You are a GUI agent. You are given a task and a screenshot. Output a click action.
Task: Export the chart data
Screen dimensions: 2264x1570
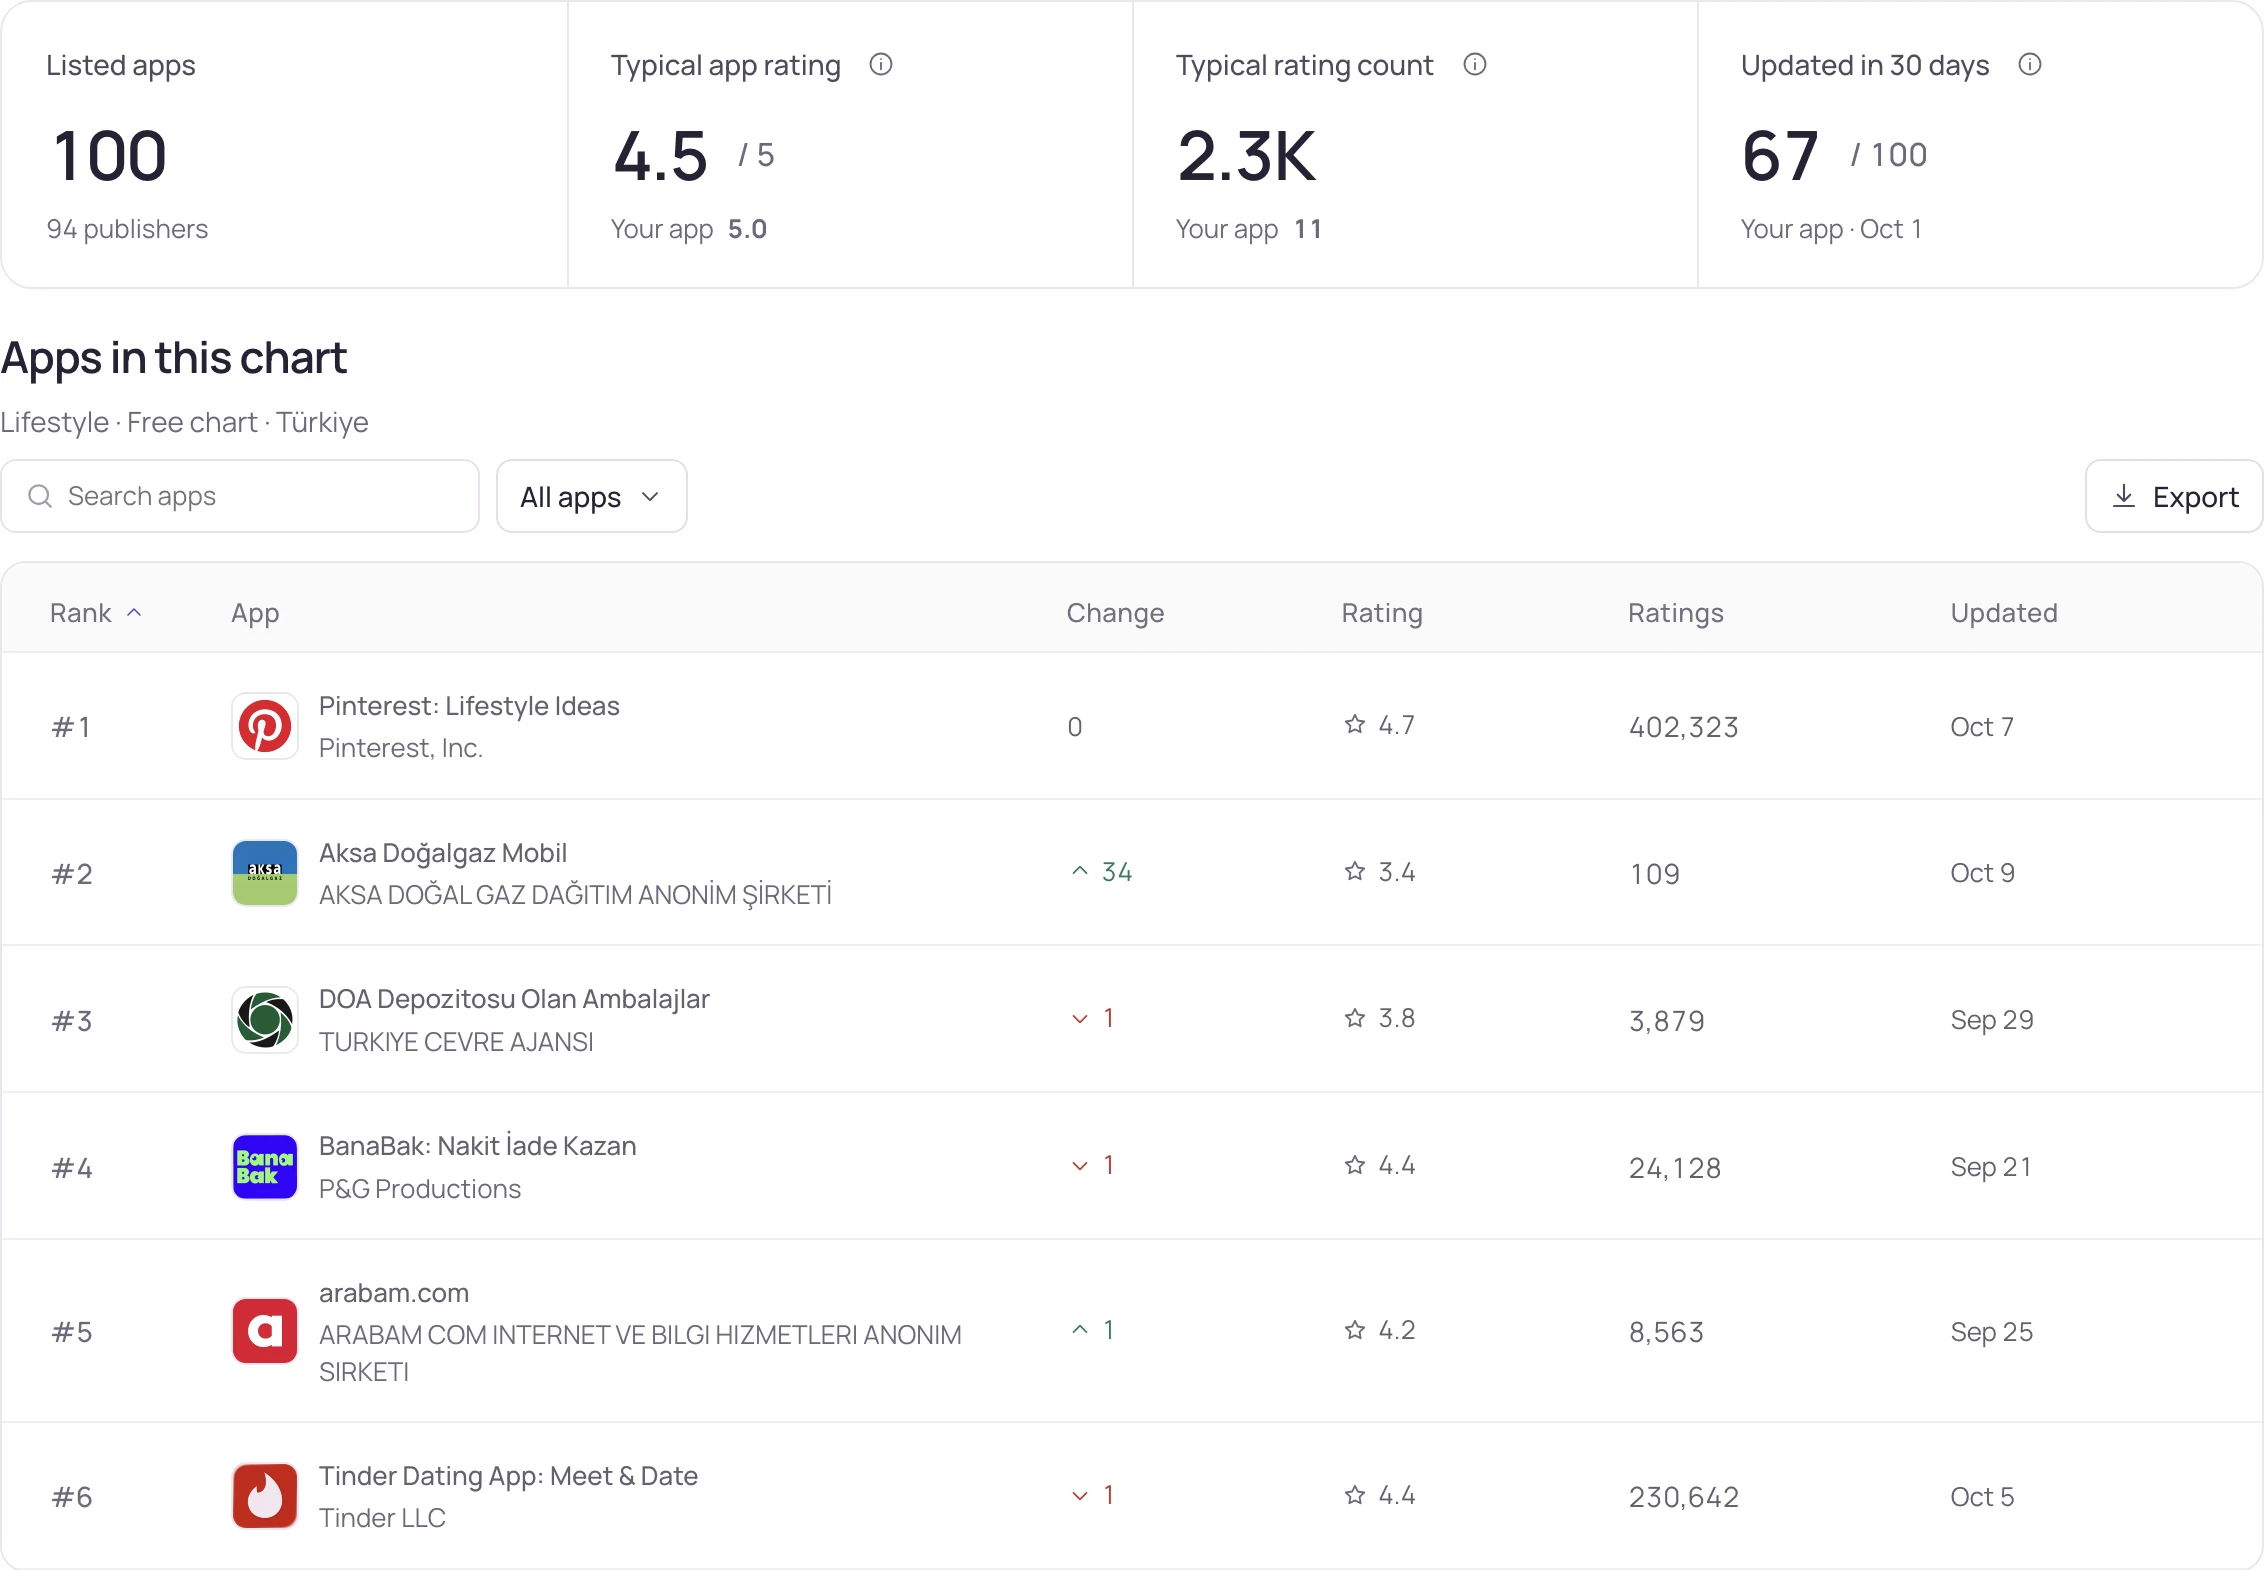(2174, 496)
